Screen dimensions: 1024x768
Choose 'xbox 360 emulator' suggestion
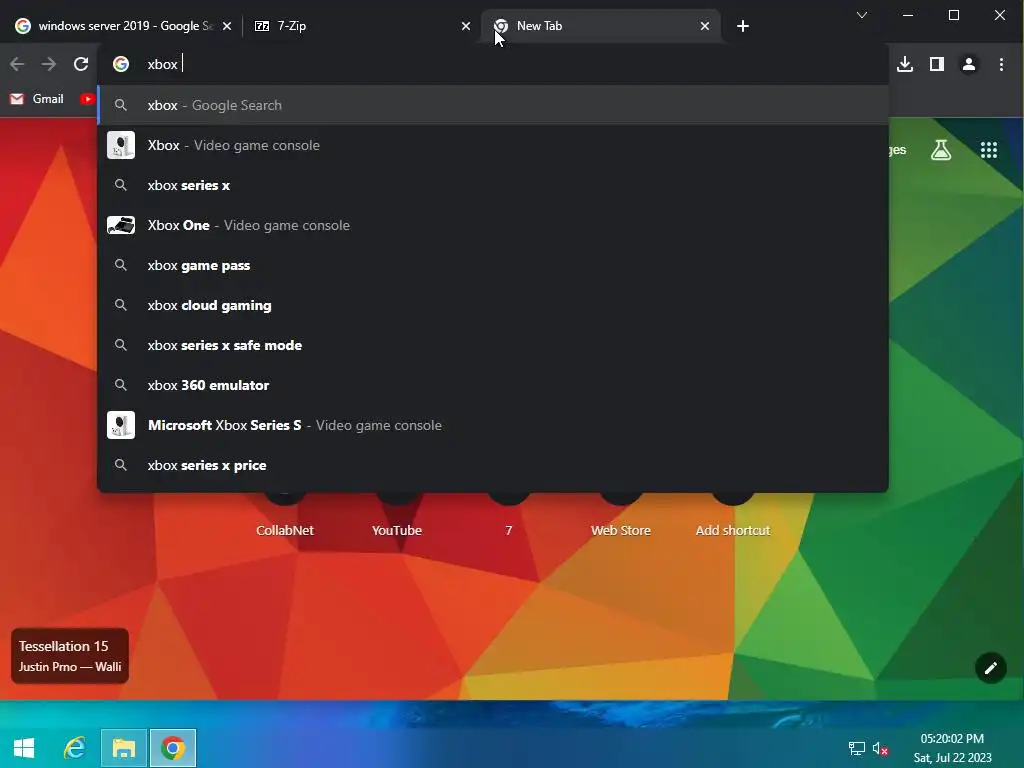(493, 385)
